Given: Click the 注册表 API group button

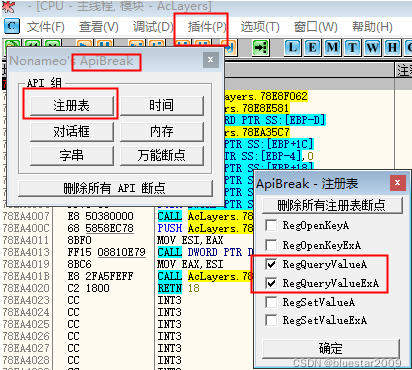Looking at the screenshot, I should [x=71, y=105].
